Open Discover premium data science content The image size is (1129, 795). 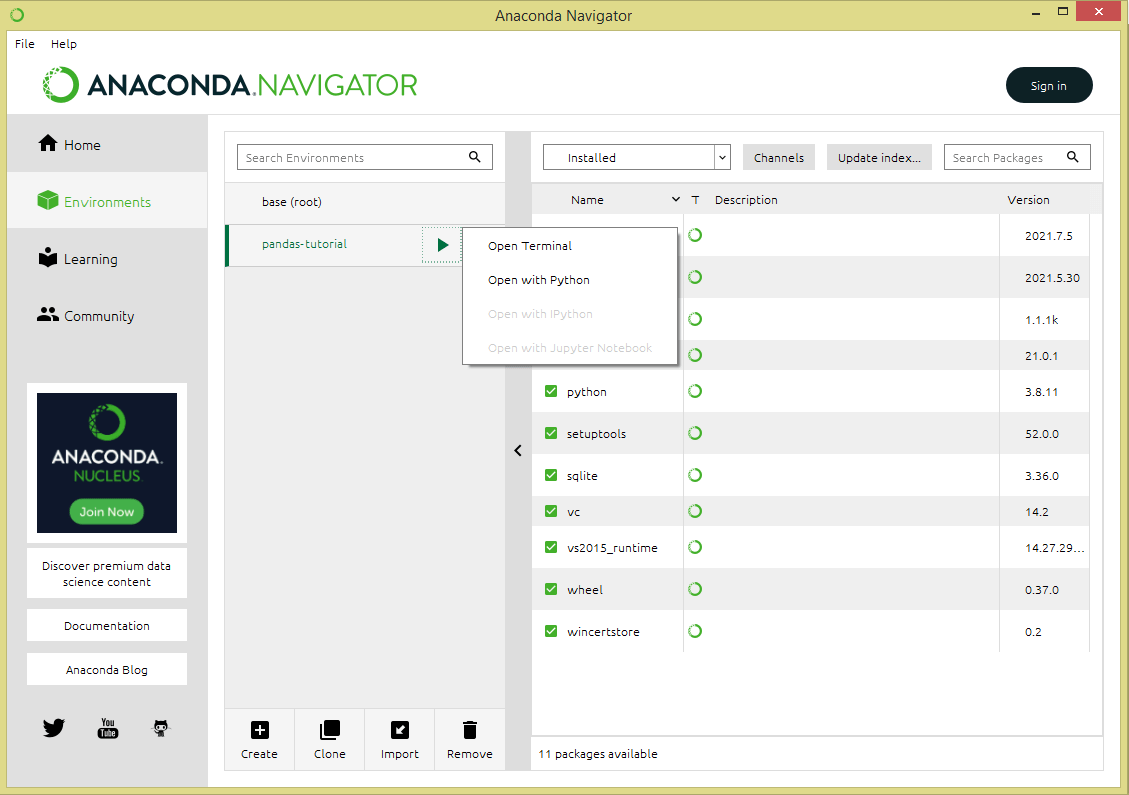pyautogui.click(x=107, y=574)
